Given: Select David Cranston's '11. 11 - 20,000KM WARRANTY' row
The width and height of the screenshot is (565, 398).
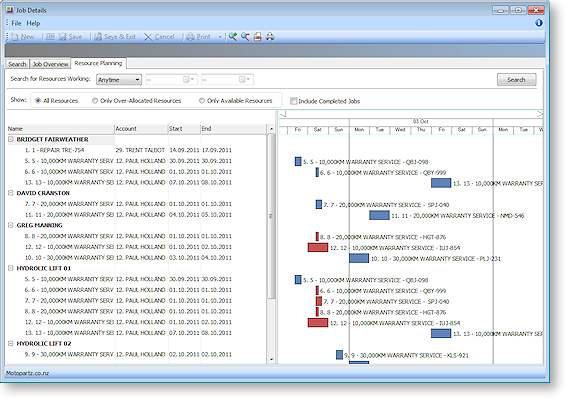Looking at the screenshot, I should [x=137, y=215].
